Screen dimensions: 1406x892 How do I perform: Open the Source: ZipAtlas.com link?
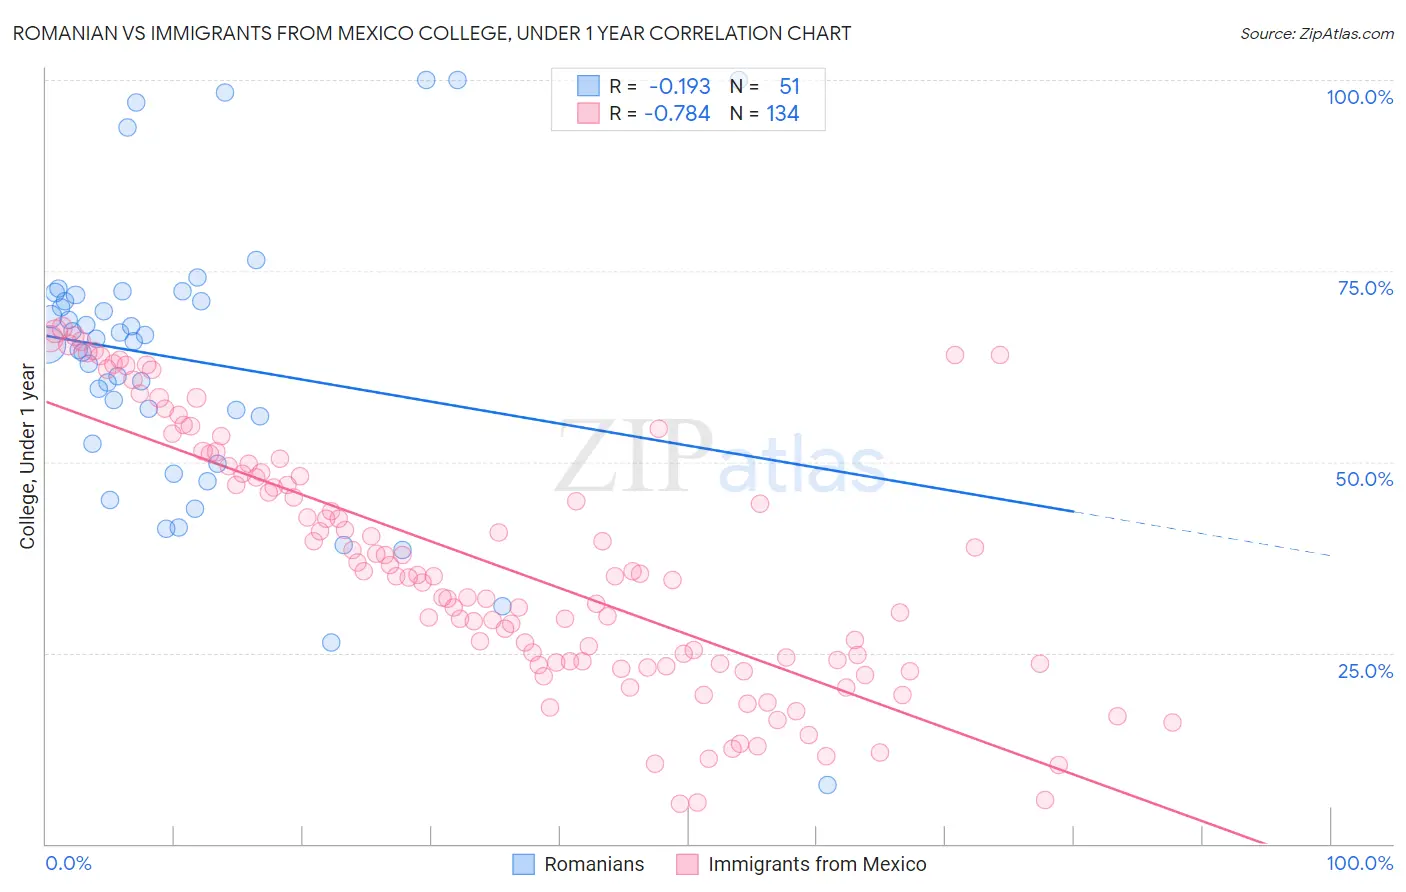pyautogui.click(x=1317, y=33)
